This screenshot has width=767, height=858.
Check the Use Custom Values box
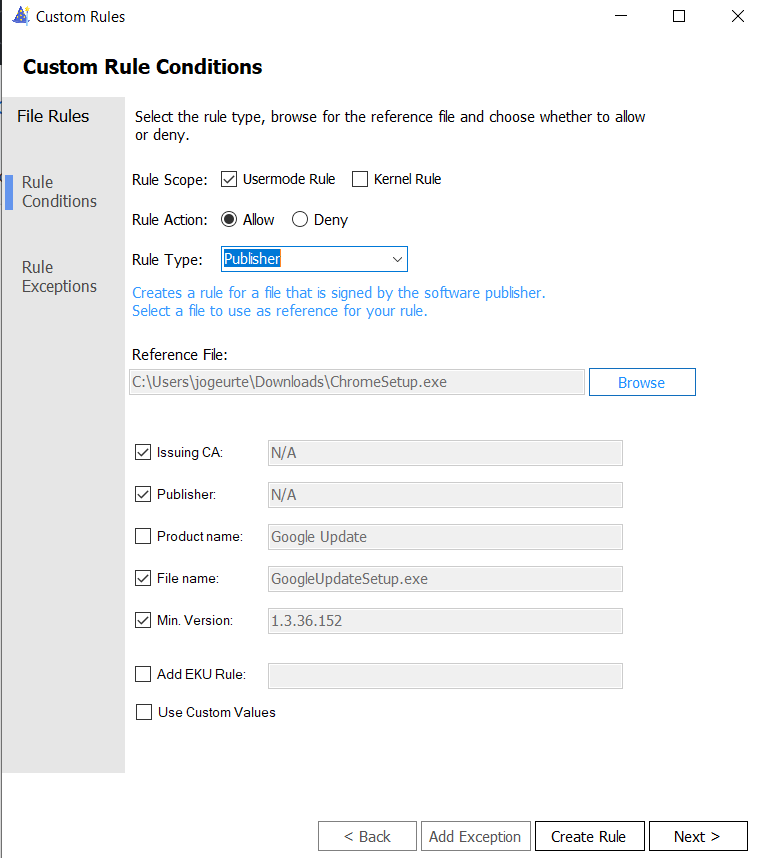click(143, 712)
